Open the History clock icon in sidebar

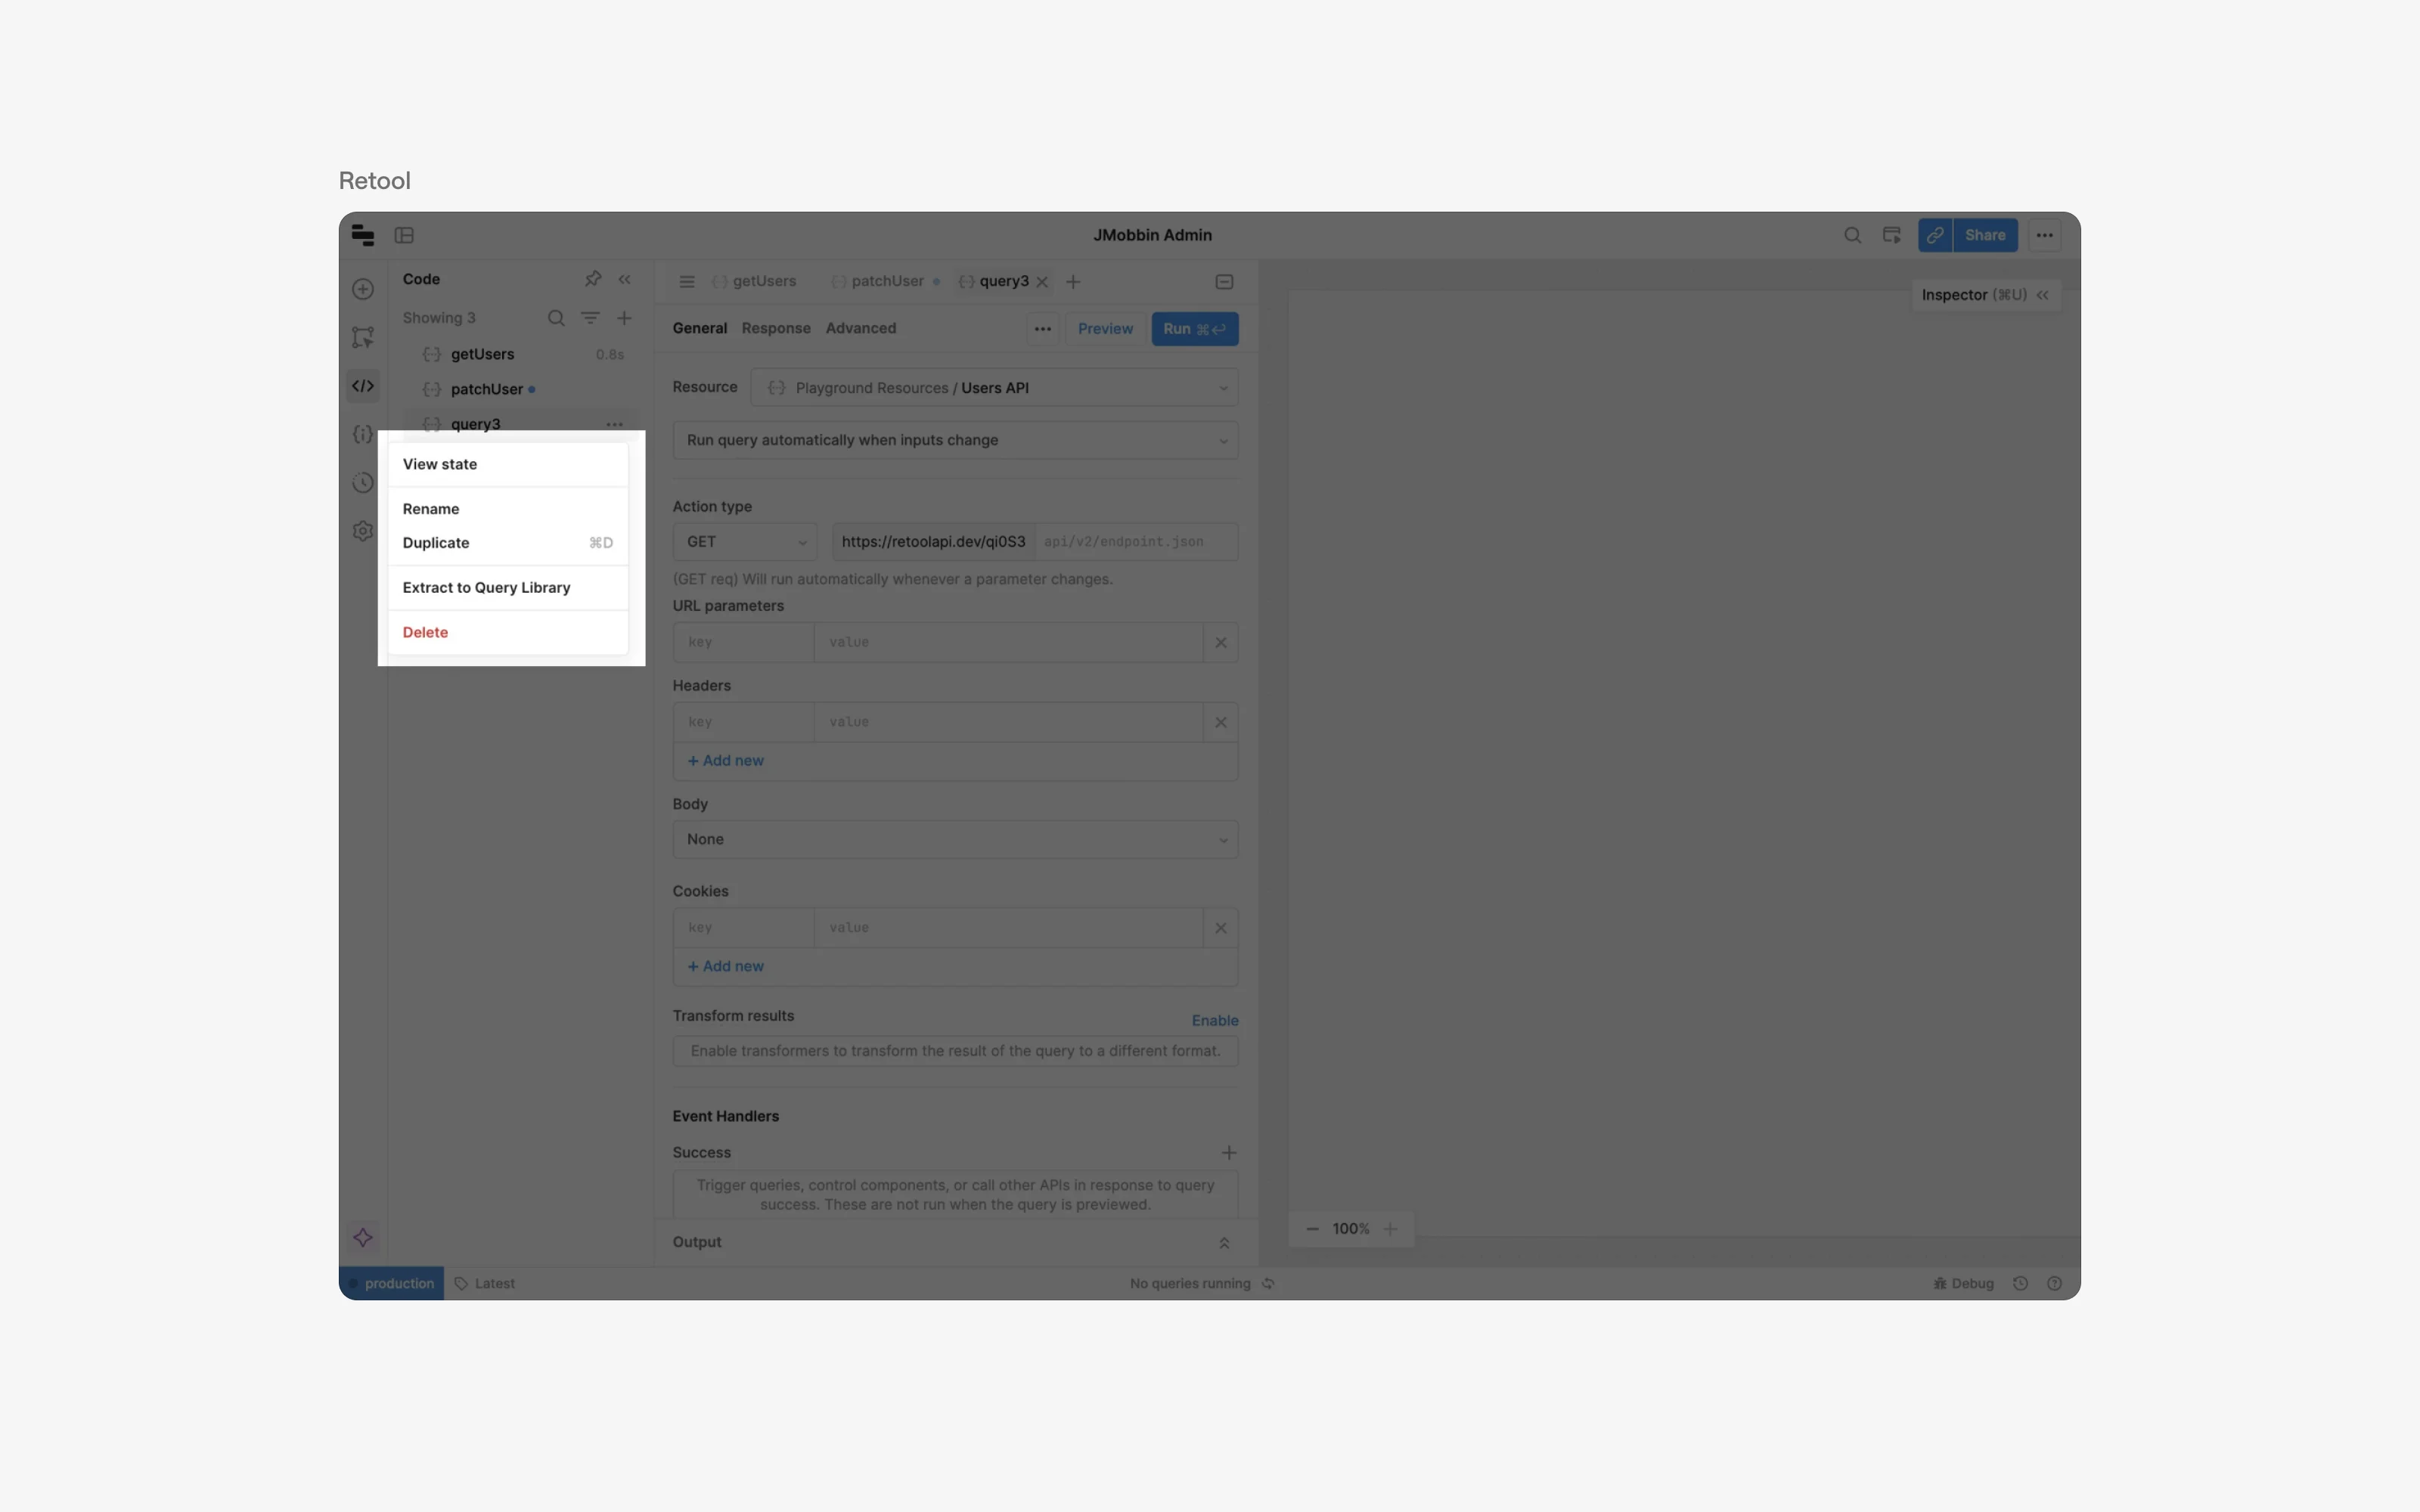(362, 483)
